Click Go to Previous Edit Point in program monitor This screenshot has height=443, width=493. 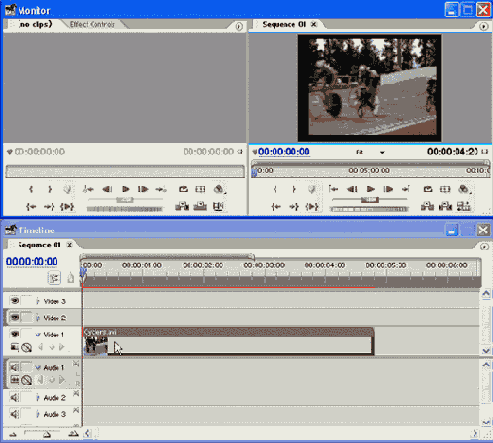point(333,189)
